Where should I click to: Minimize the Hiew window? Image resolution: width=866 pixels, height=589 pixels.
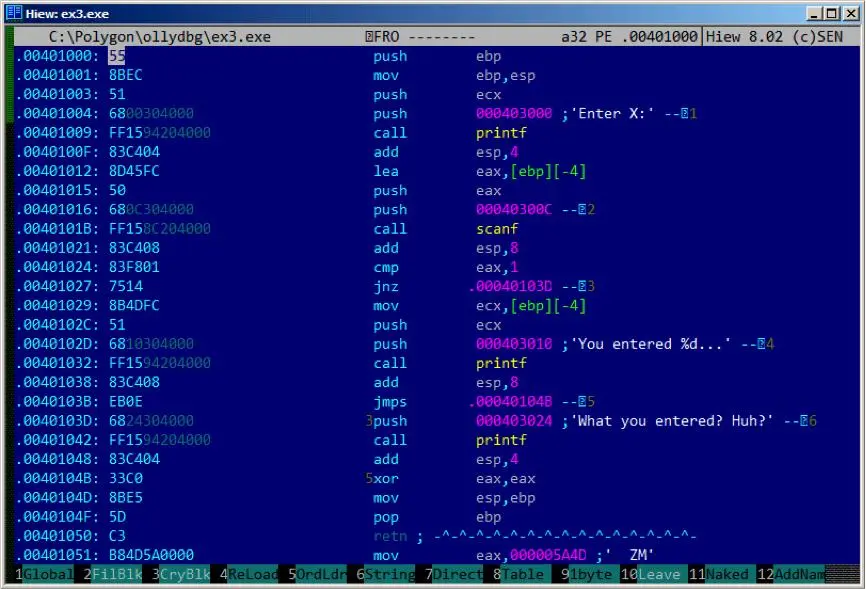813,13
